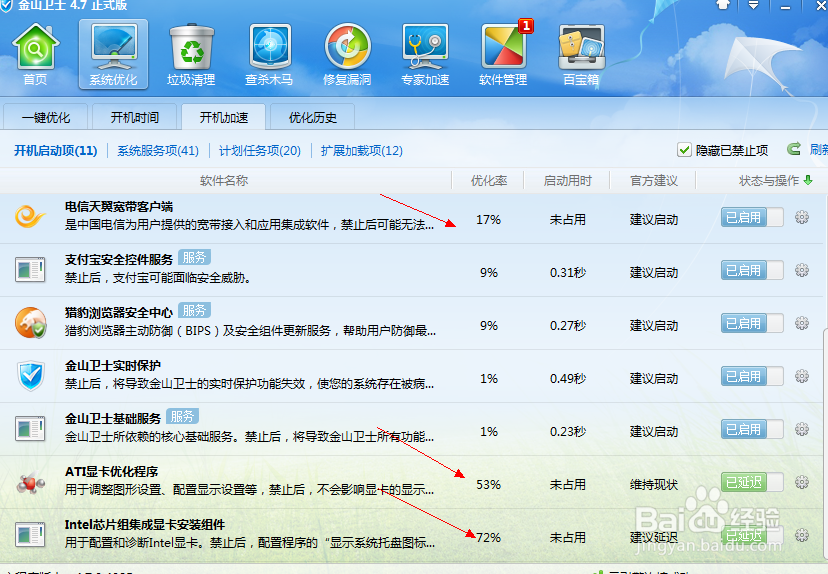
Task: Open settings gear for 电信天翼宽带客户端
Action: (802, 217)
